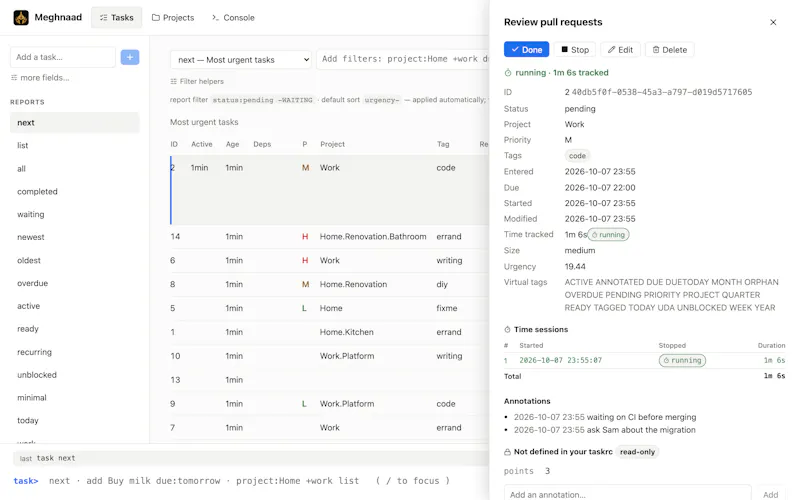
Task: Open the oldest report
Action: pyautogui.click(x=74, y=260)
